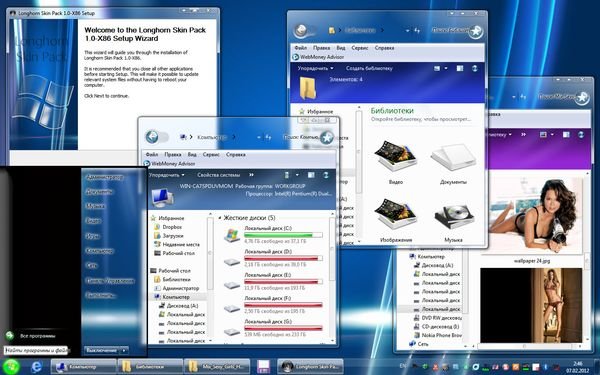The image size is (600, 375).
Task: Click the help icon in Библиотеки window toolbar
Action: 474,68
